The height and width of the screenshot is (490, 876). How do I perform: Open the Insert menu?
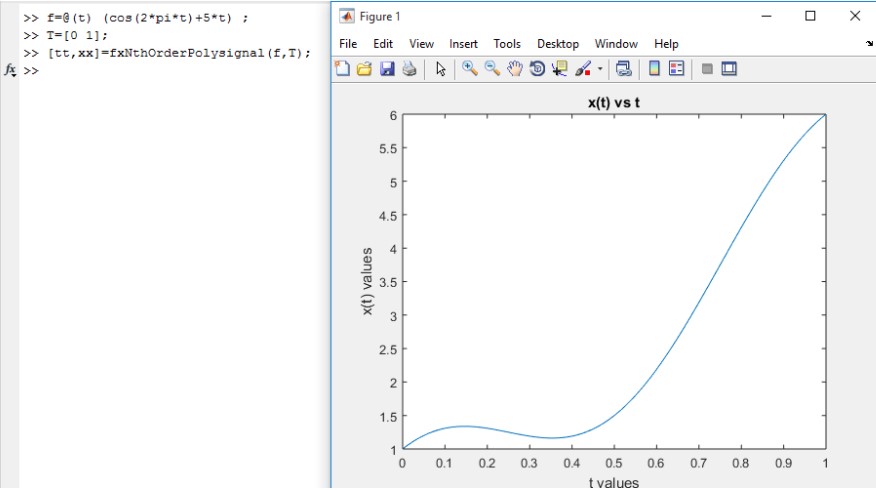[463, 44]
